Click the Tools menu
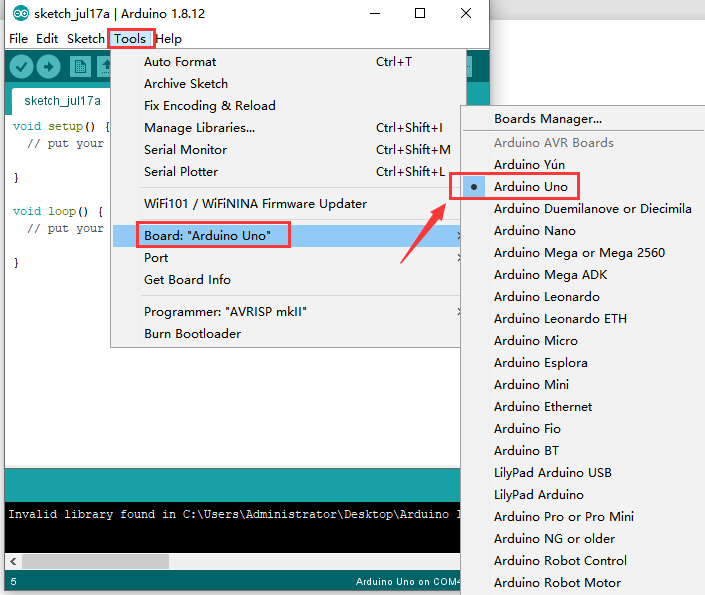The image size is (705, 595). (x=130, y=39)
